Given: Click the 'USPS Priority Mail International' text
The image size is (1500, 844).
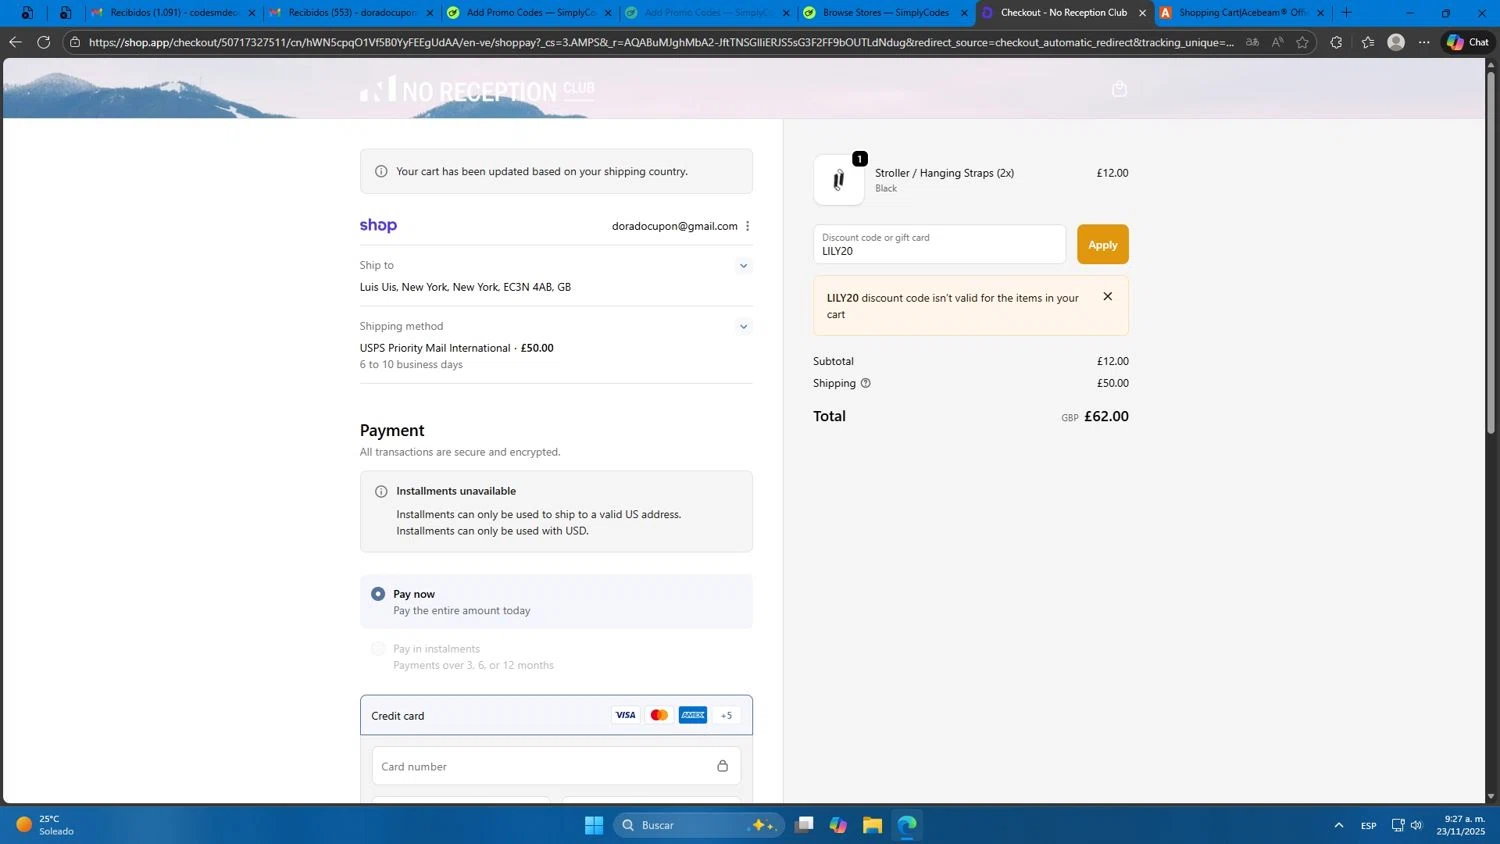Looking at the screenshot, I should click(x=435, y=348).
